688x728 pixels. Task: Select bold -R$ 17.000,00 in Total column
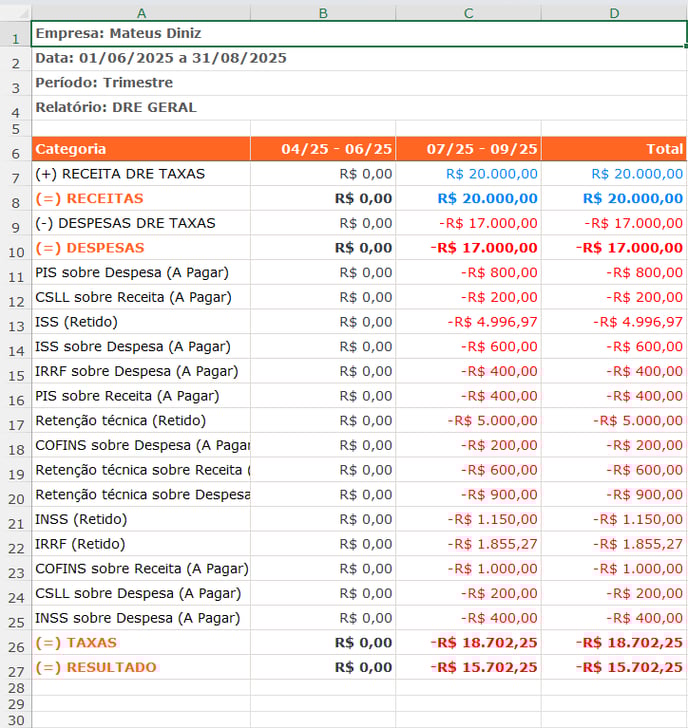[x=614, y=247]
